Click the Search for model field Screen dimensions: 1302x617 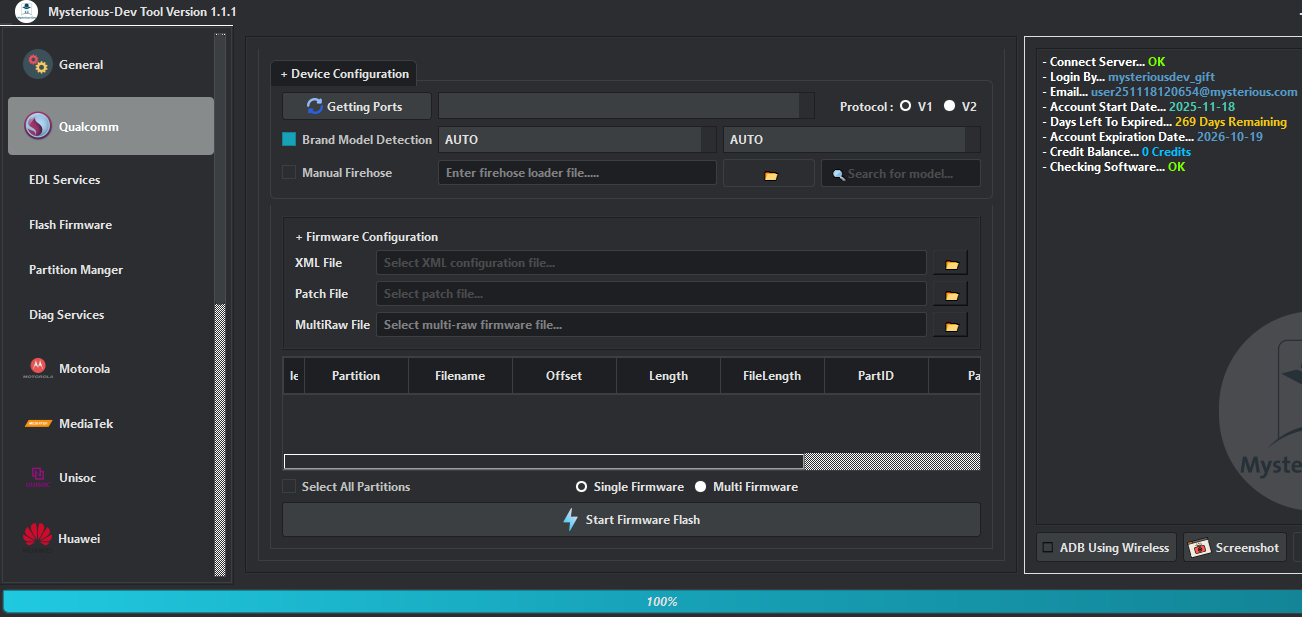900,172
